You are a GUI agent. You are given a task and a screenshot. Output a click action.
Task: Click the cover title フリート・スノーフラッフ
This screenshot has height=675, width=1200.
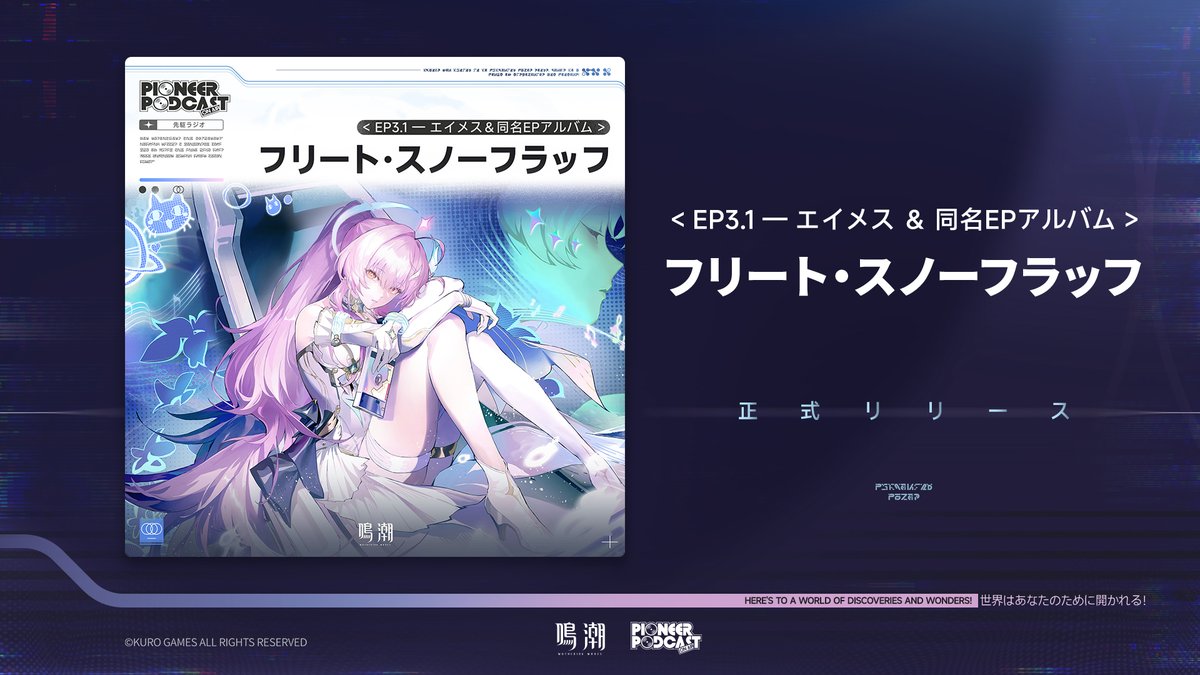[436, 160]
